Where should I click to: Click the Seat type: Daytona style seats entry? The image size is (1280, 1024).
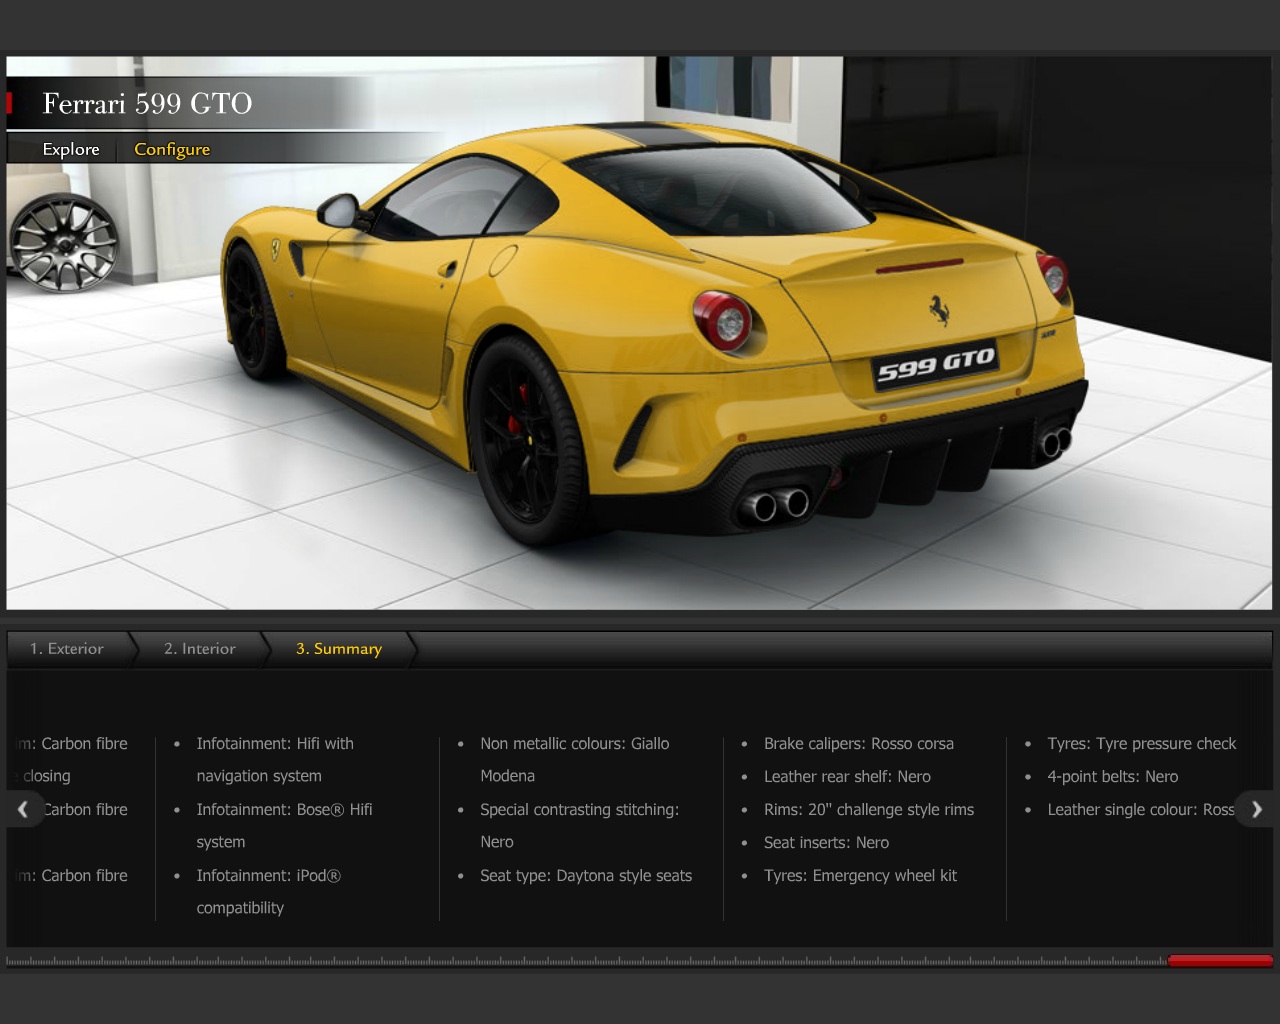click(x=585, y=876)
